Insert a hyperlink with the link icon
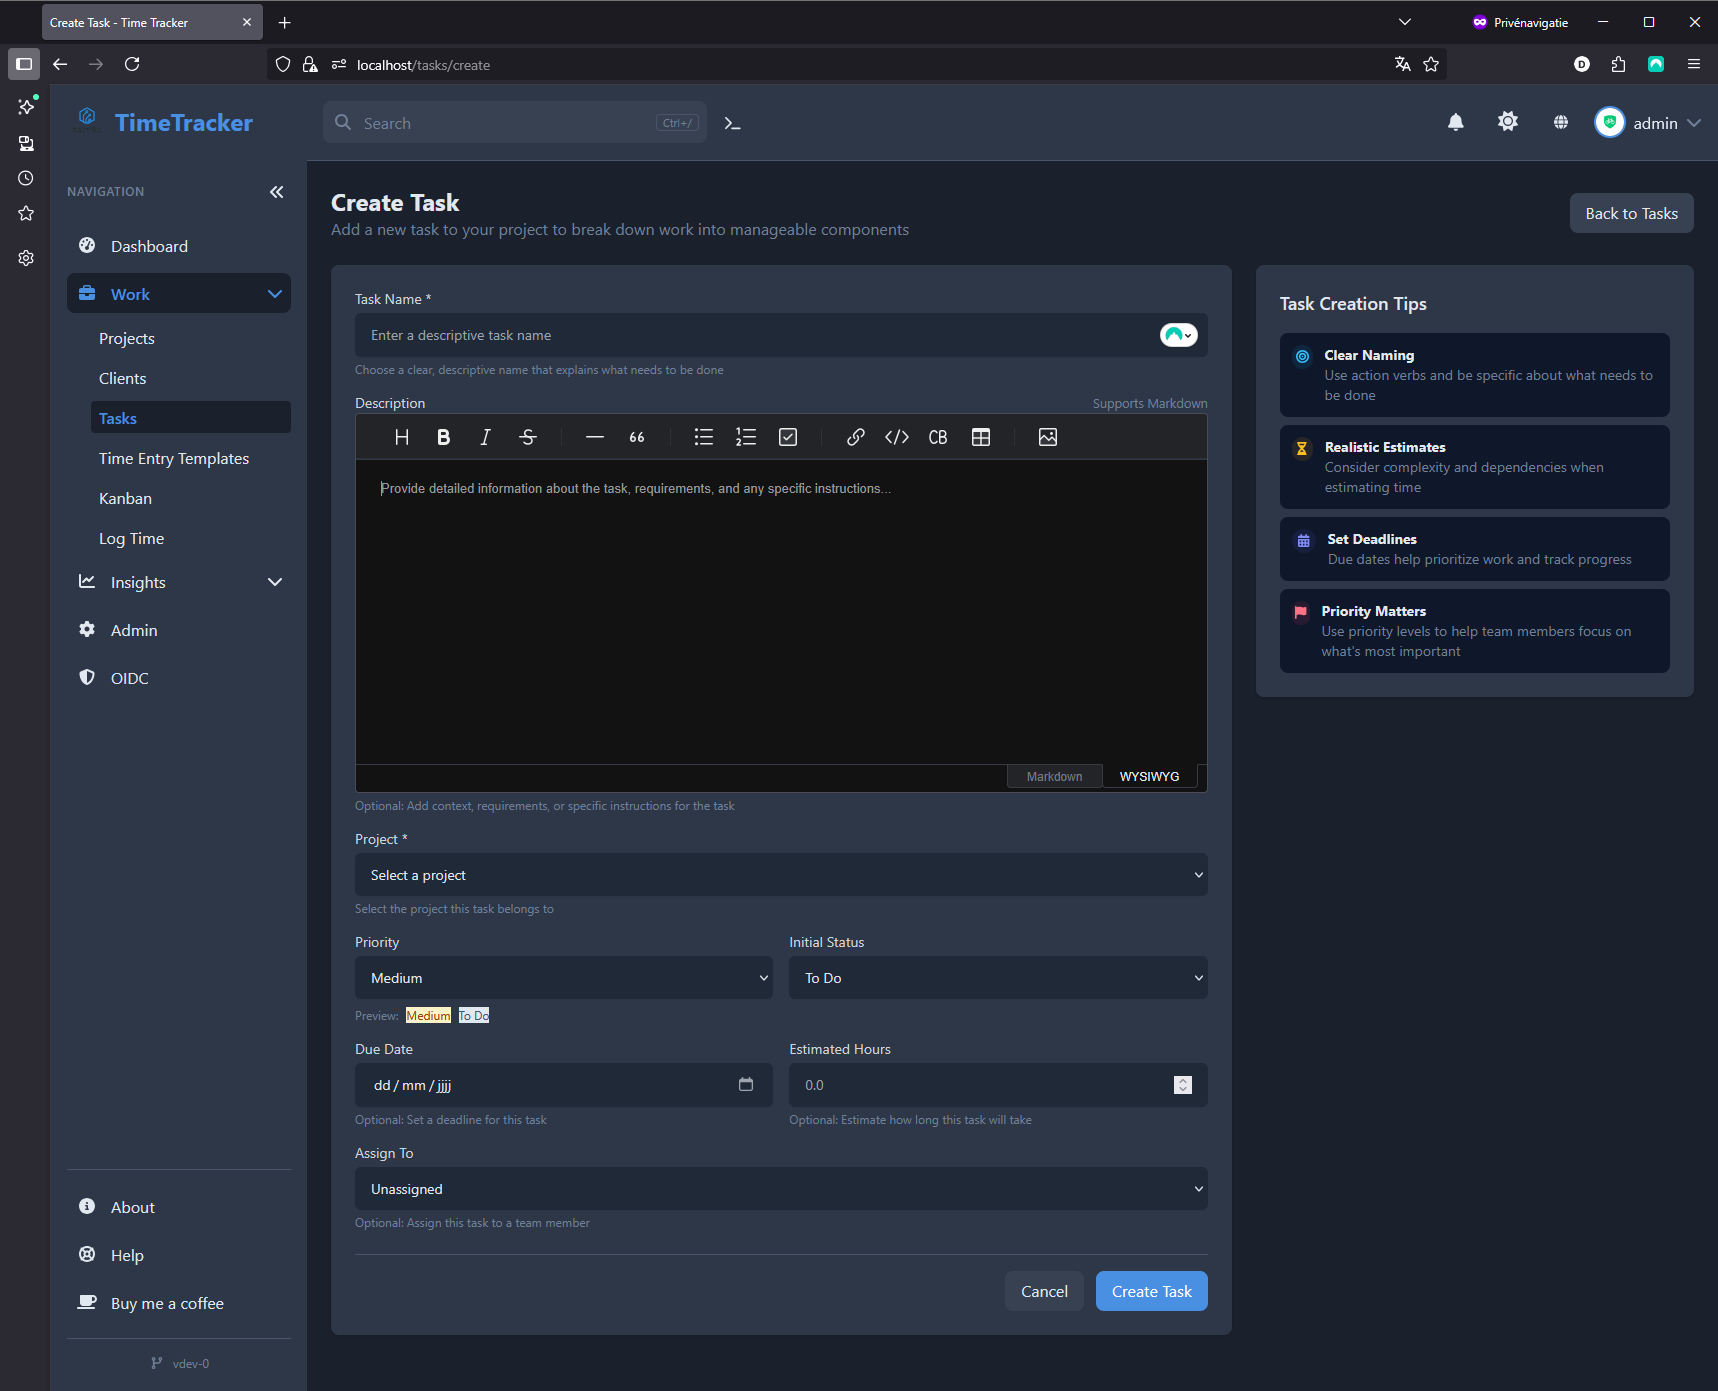The image size is (1718, 1391). [855, 437]
